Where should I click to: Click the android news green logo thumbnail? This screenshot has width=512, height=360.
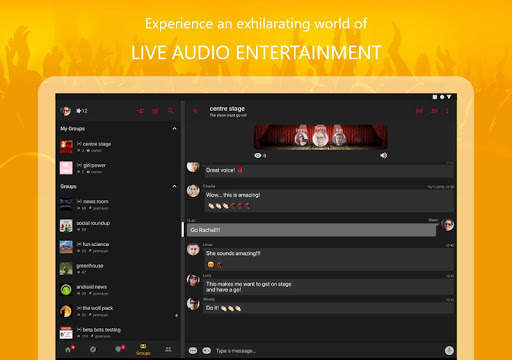[66, 290]
